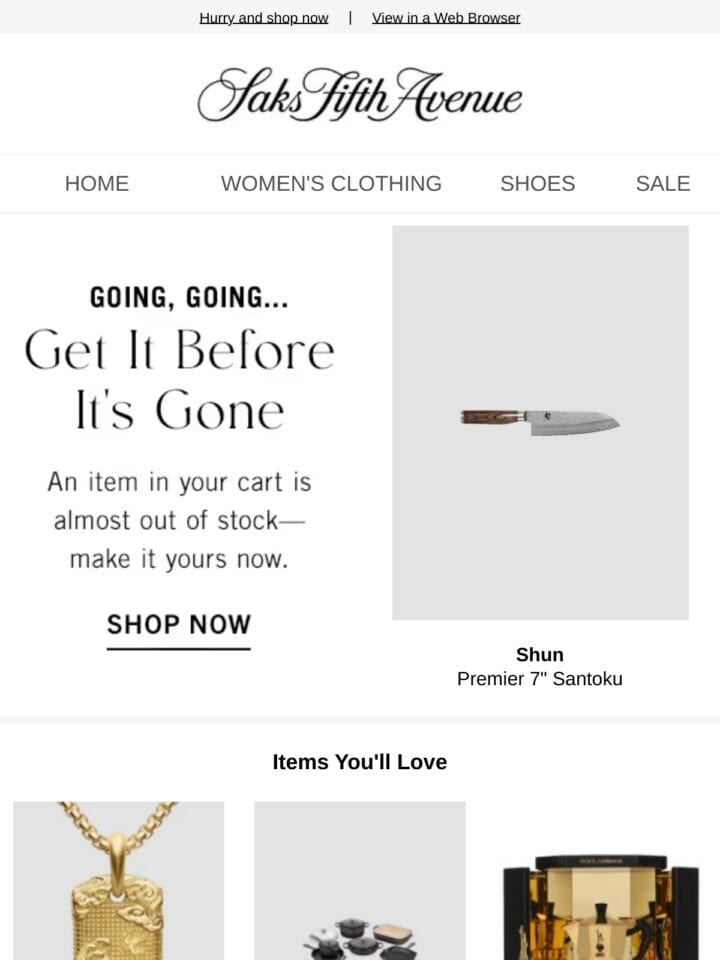Viewport: 720px width, 960px height.
Task: Click the Items You'll Love heading
Action: (x=360, y=762)
